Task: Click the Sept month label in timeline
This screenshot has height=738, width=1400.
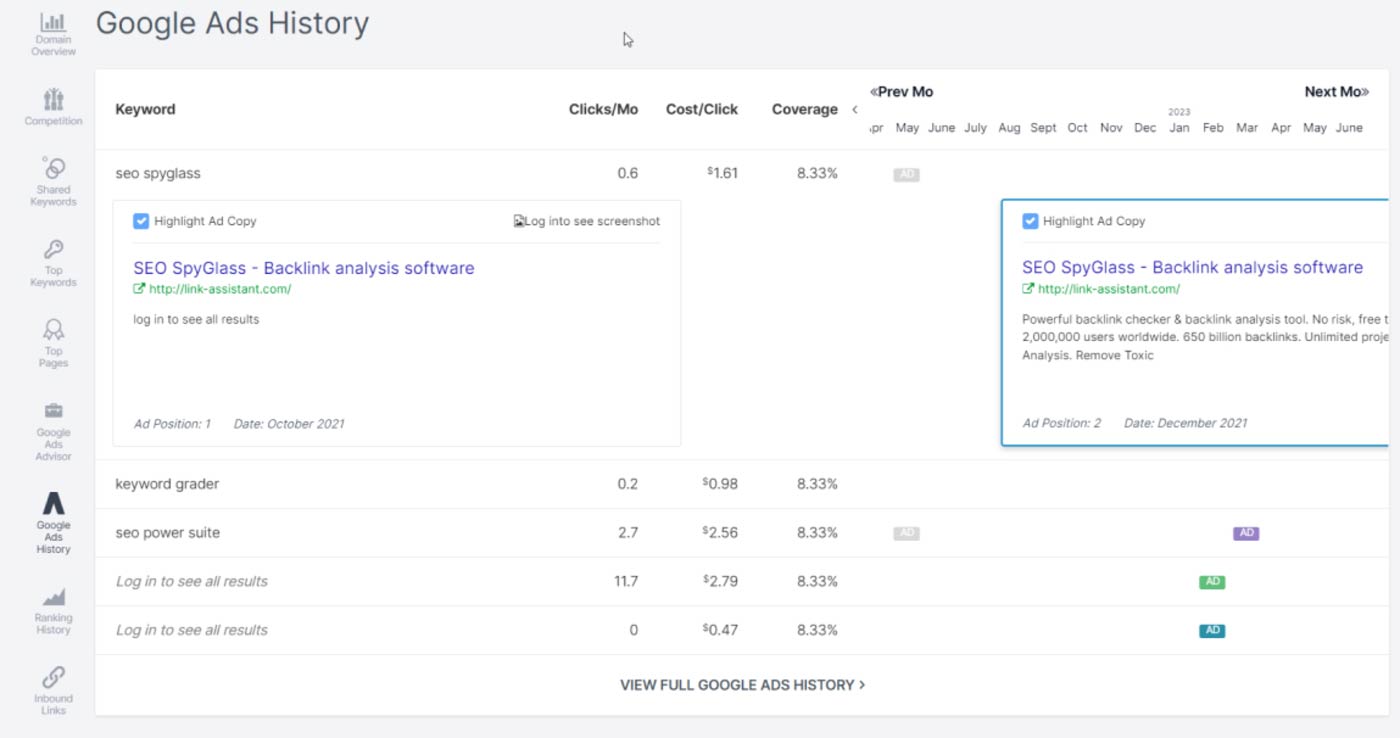Action: pyautogui.click(x=1043, y=128)
